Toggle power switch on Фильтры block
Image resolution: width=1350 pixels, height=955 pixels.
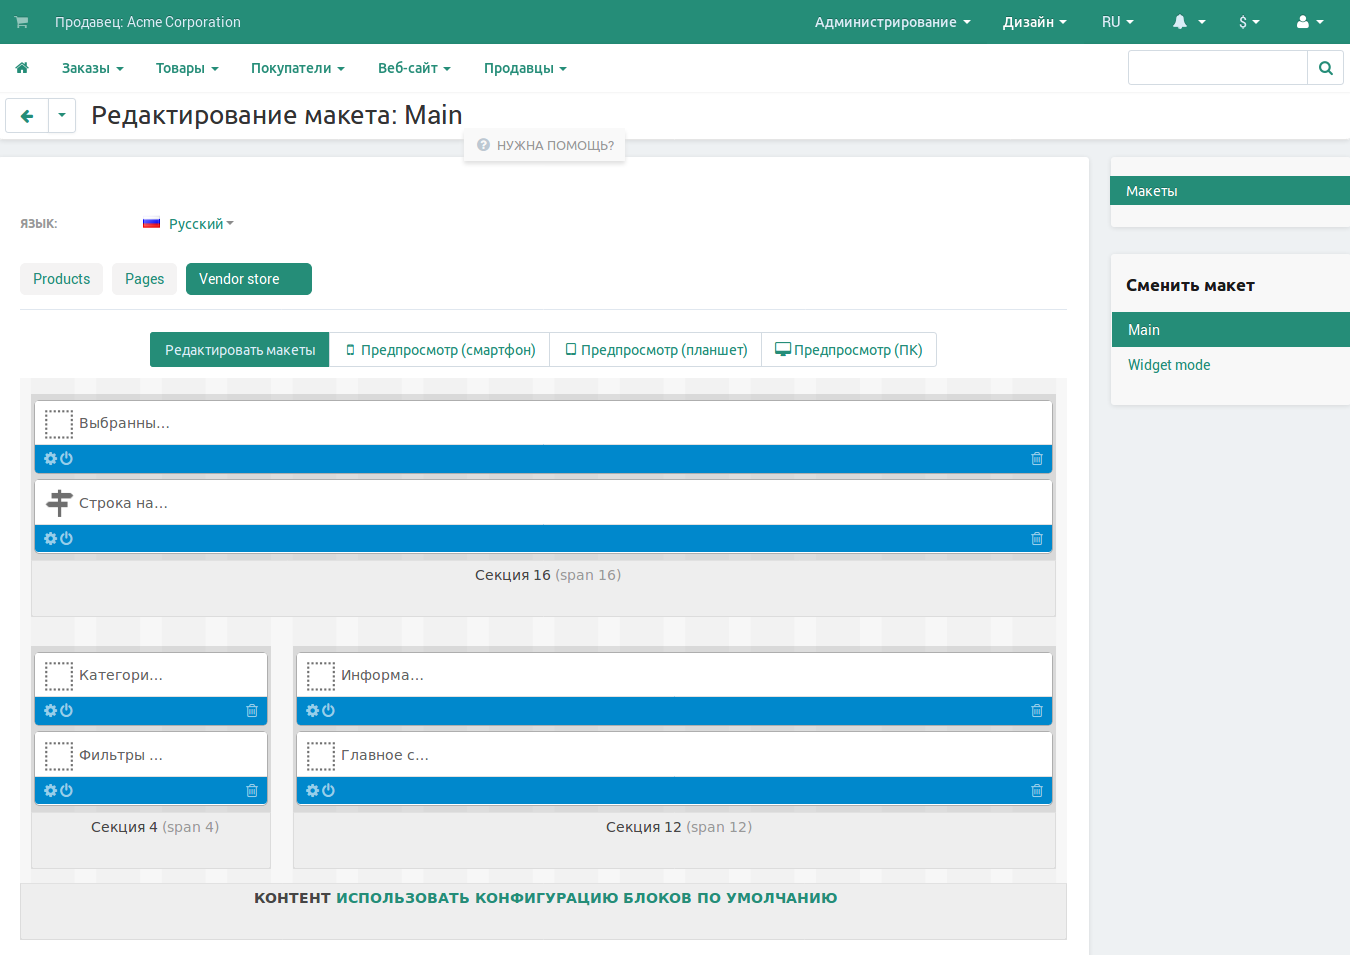(x=66, y=791)
